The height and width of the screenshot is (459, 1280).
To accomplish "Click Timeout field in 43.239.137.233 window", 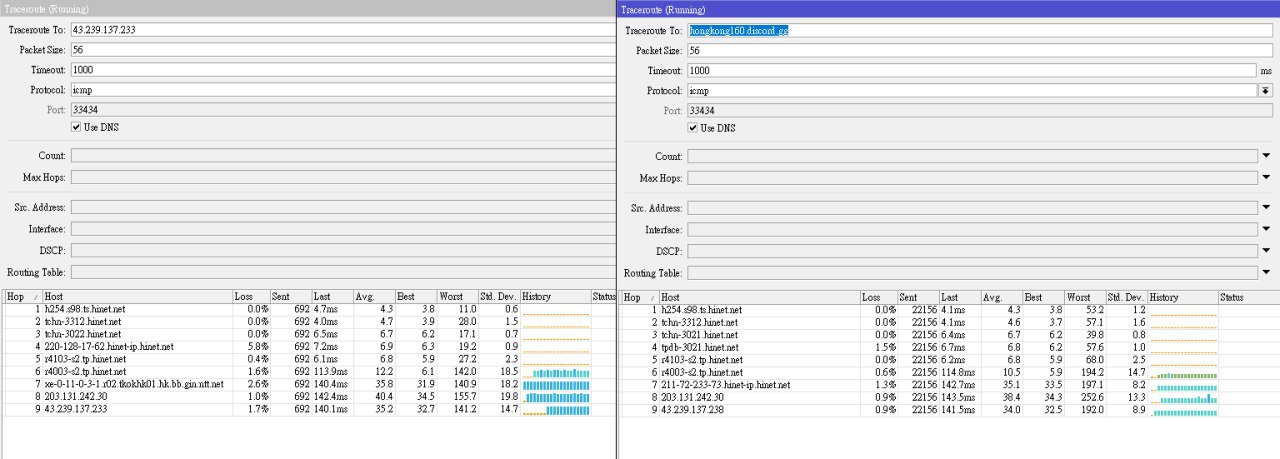I will click(342, 70).
